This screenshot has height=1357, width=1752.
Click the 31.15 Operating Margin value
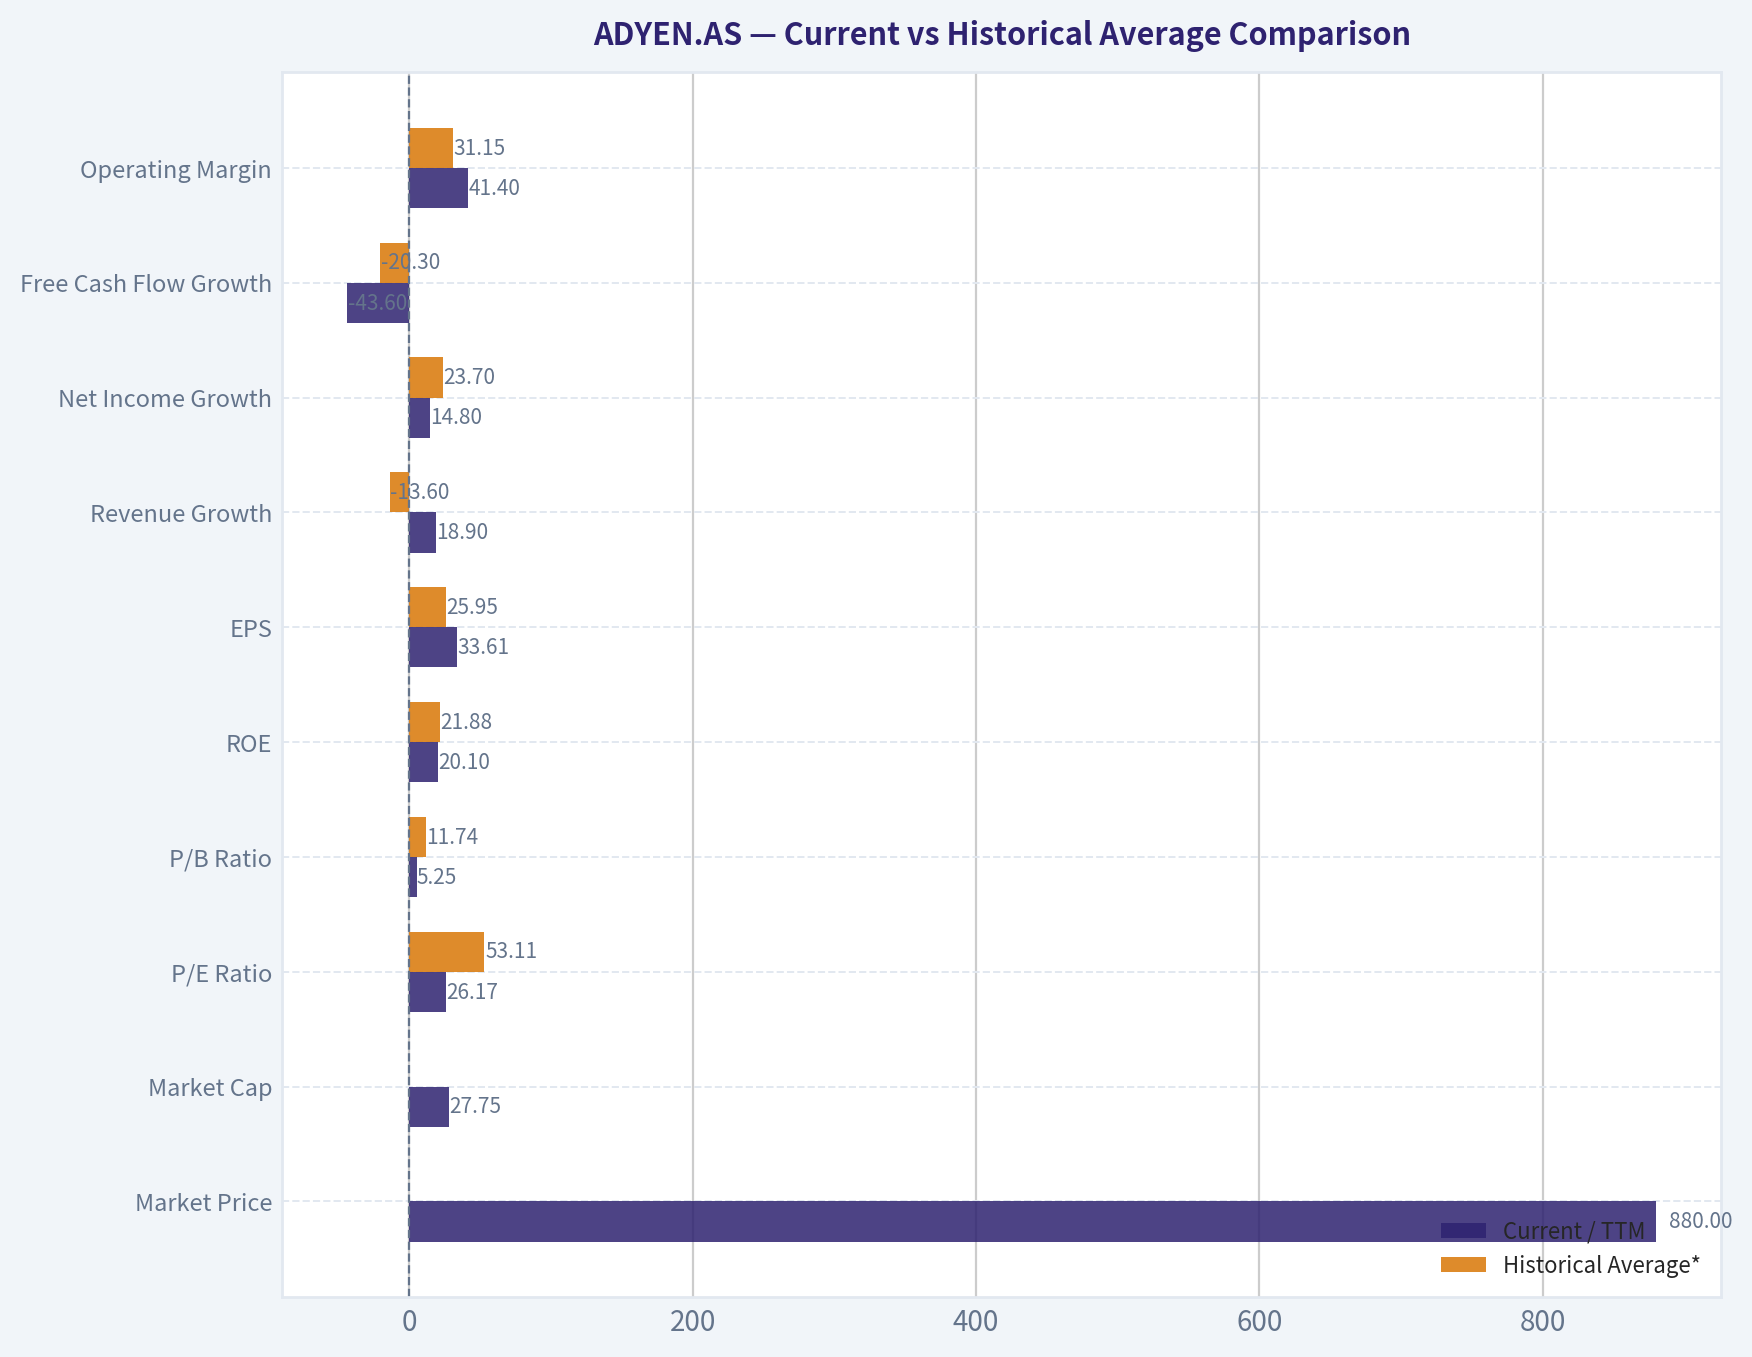tap(479, 147)
